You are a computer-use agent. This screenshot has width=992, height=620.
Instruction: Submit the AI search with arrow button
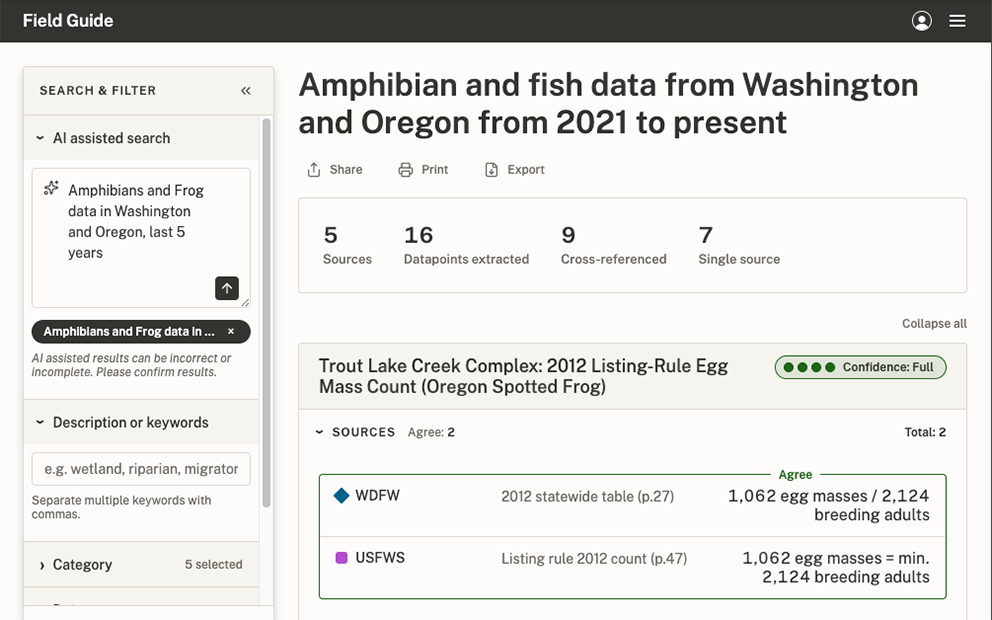(x=226, y=288)
